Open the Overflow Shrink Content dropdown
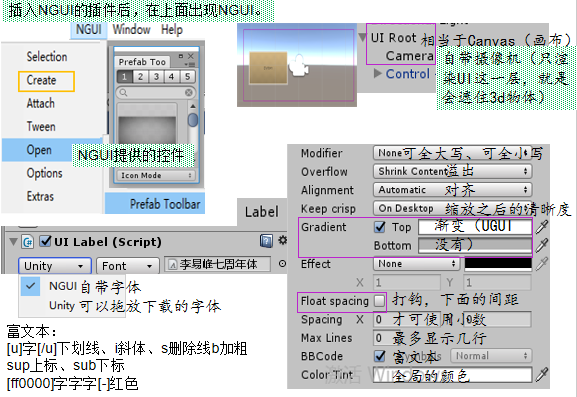 (x=453, y=171)
